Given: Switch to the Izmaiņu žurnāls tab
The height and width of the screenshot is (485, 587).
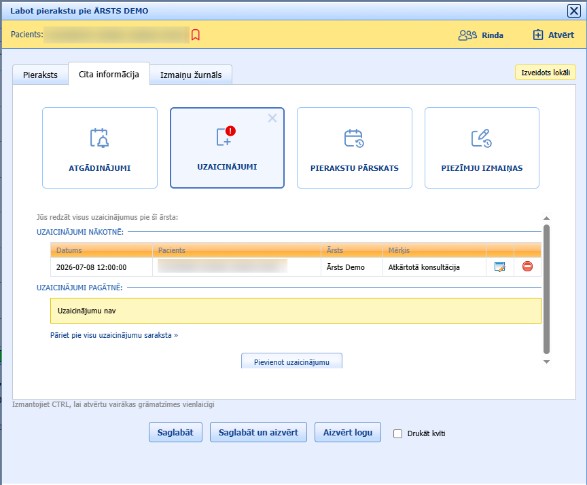Looking at the screenshot, I should [191, 75].
